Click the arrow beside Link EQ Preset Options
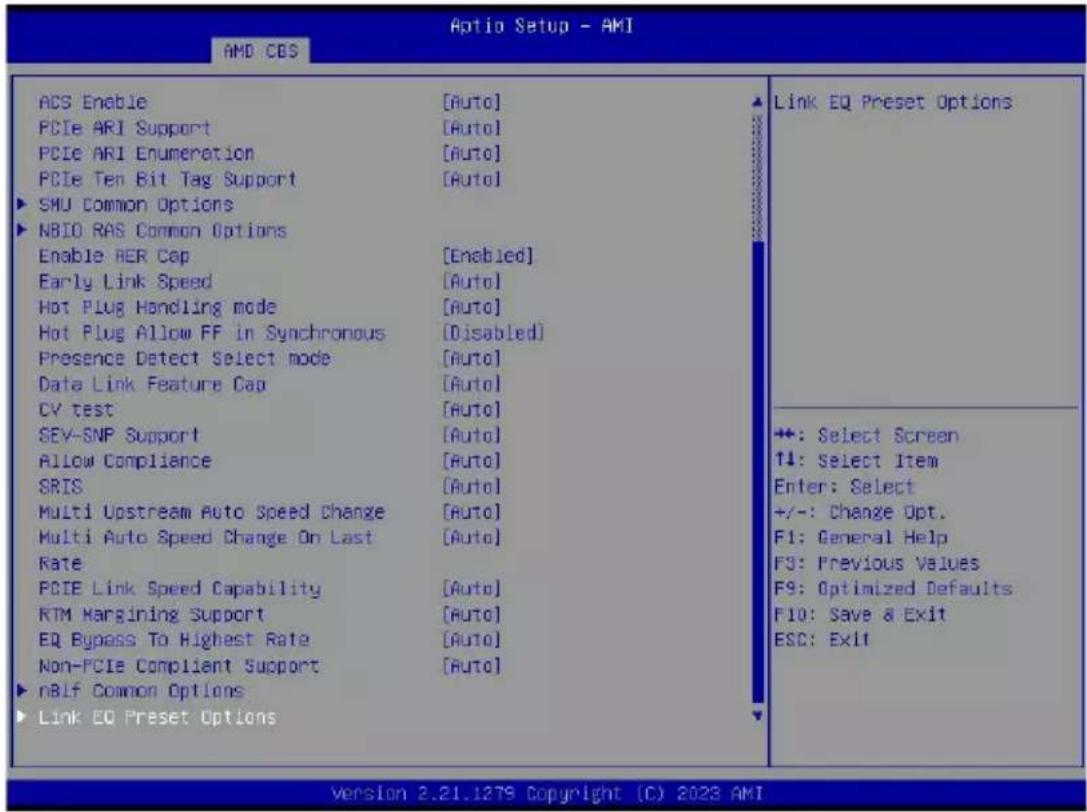Viewport: 1087px width, 812px height. click(x=22, y=717)
